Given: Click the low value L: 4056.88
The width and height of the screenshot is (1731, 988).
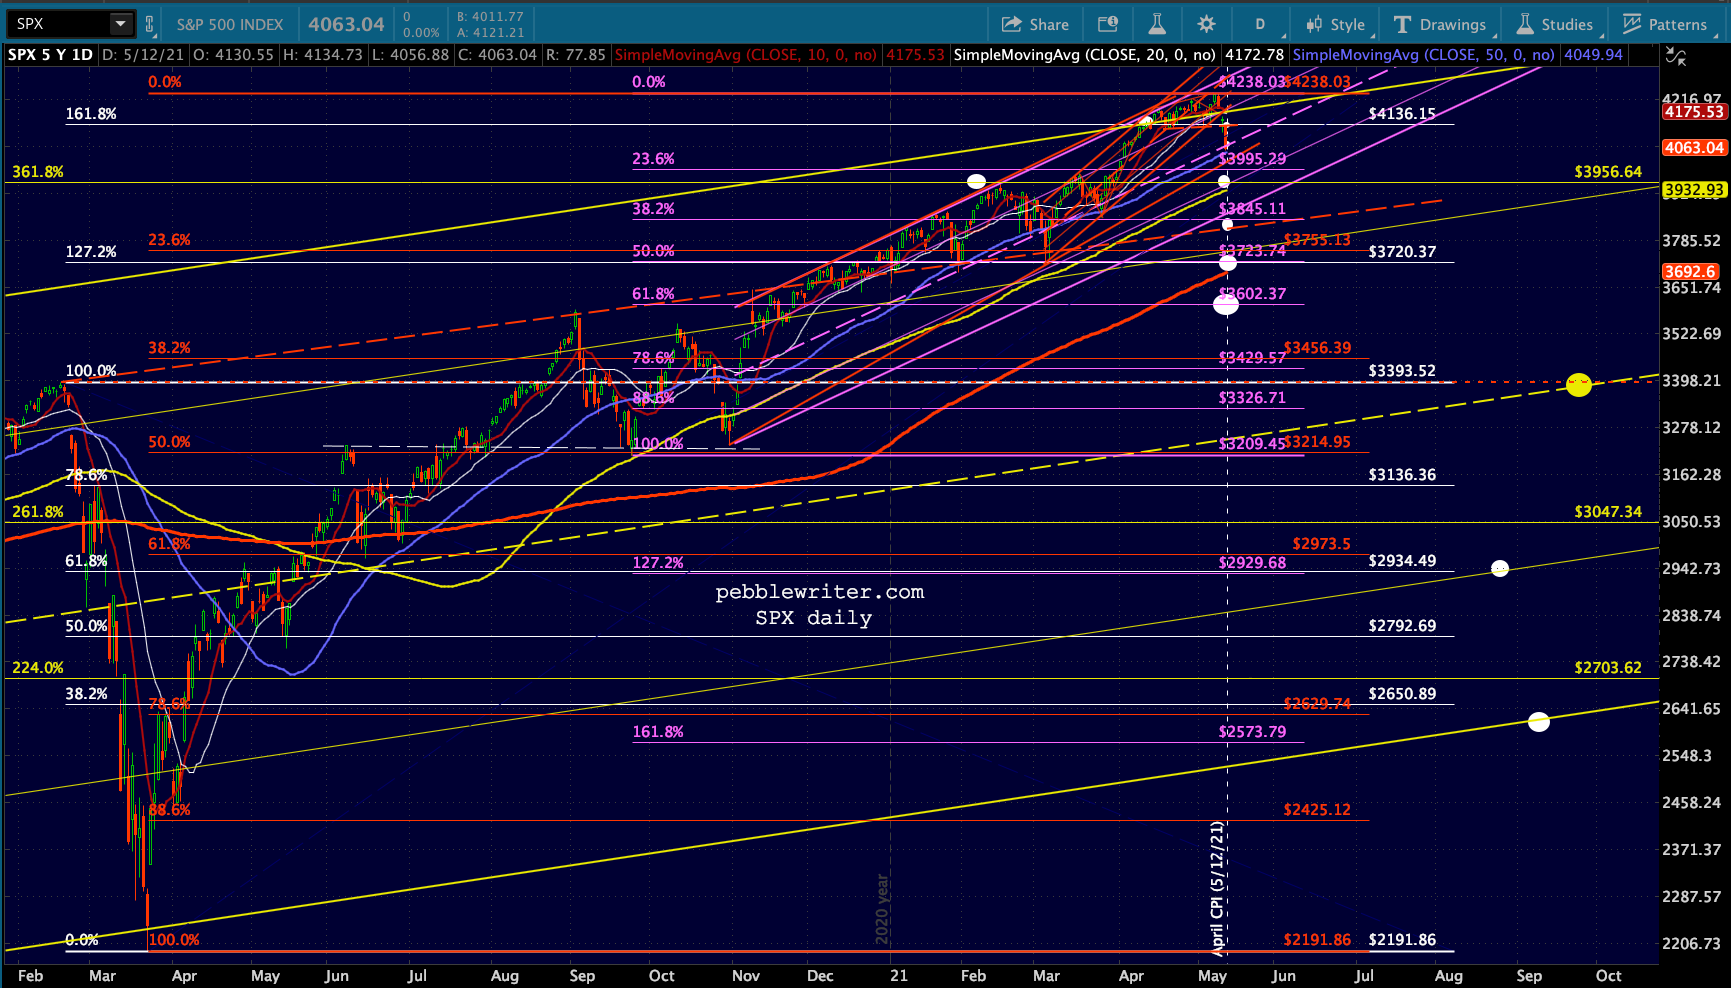Looking at the screenshot, I should (x=410, y=55).
